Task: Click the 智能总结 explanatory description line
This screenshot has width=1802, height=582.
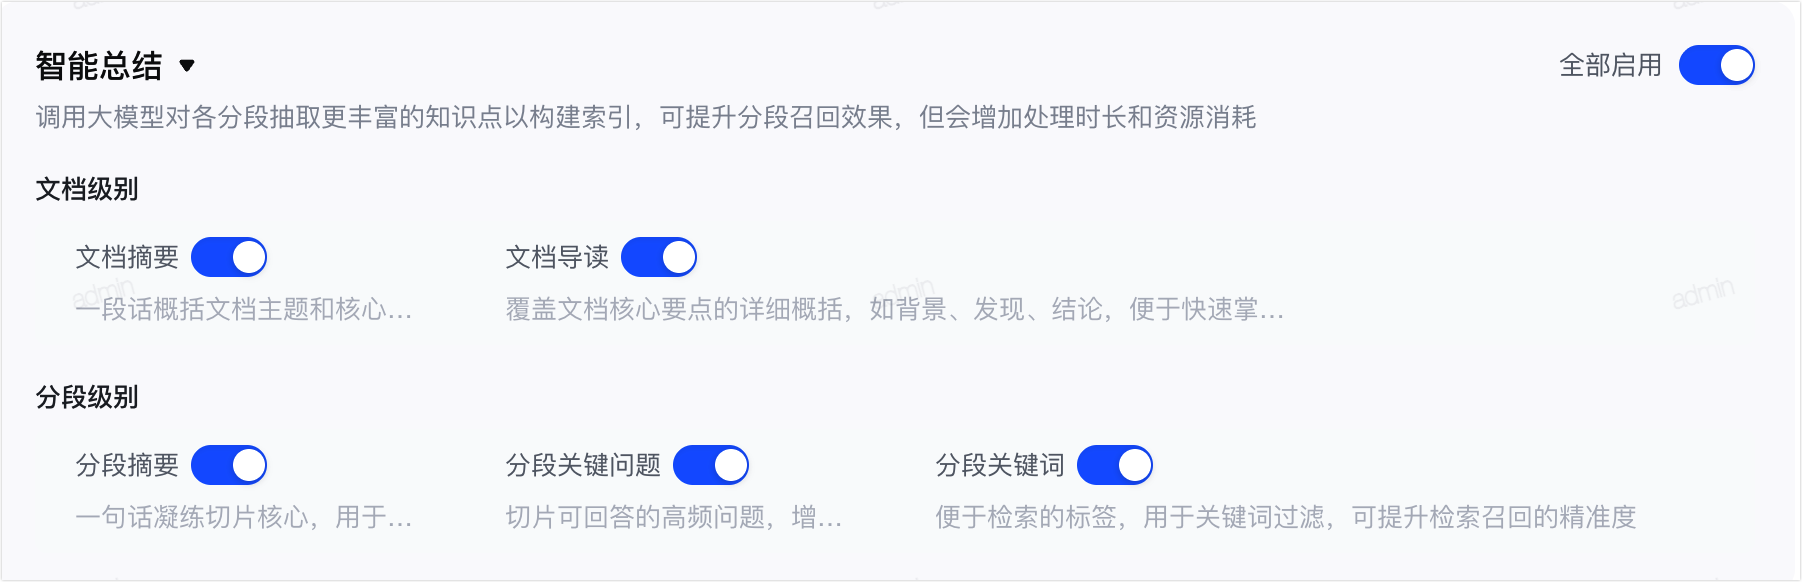Action: (x=646, y=117)
